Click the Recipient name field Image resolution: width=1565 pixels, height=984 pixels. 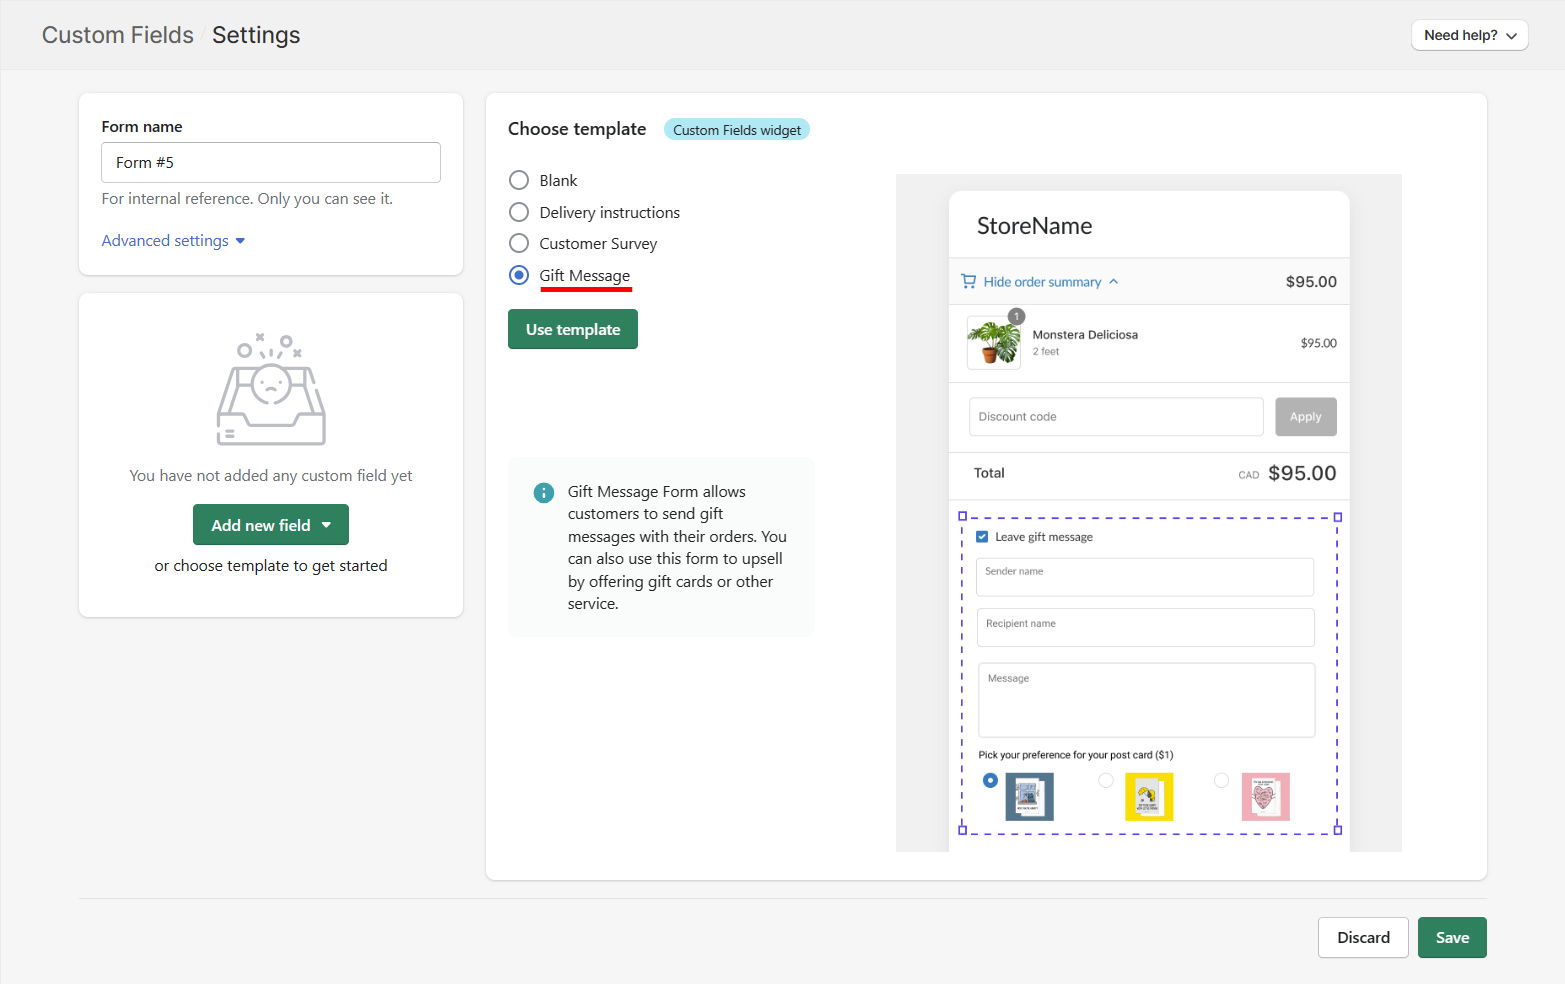pyautogui.click(x=1145, y=628)
